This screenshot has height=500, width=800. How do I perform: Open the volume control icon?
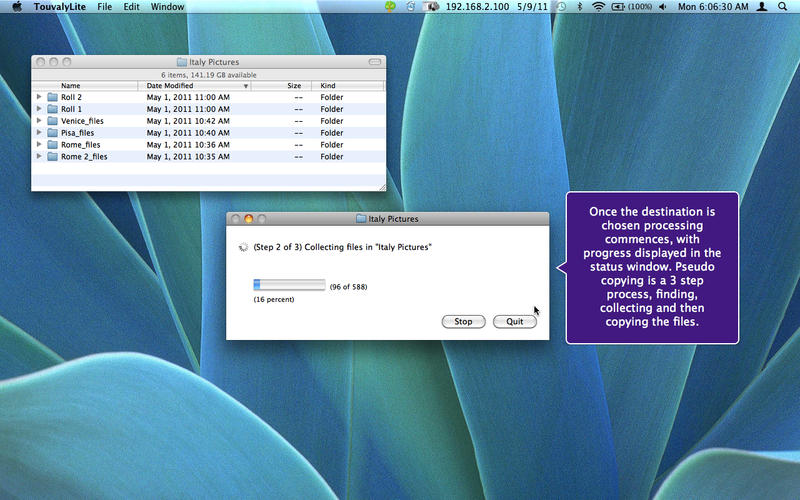[x=663, y=7]
